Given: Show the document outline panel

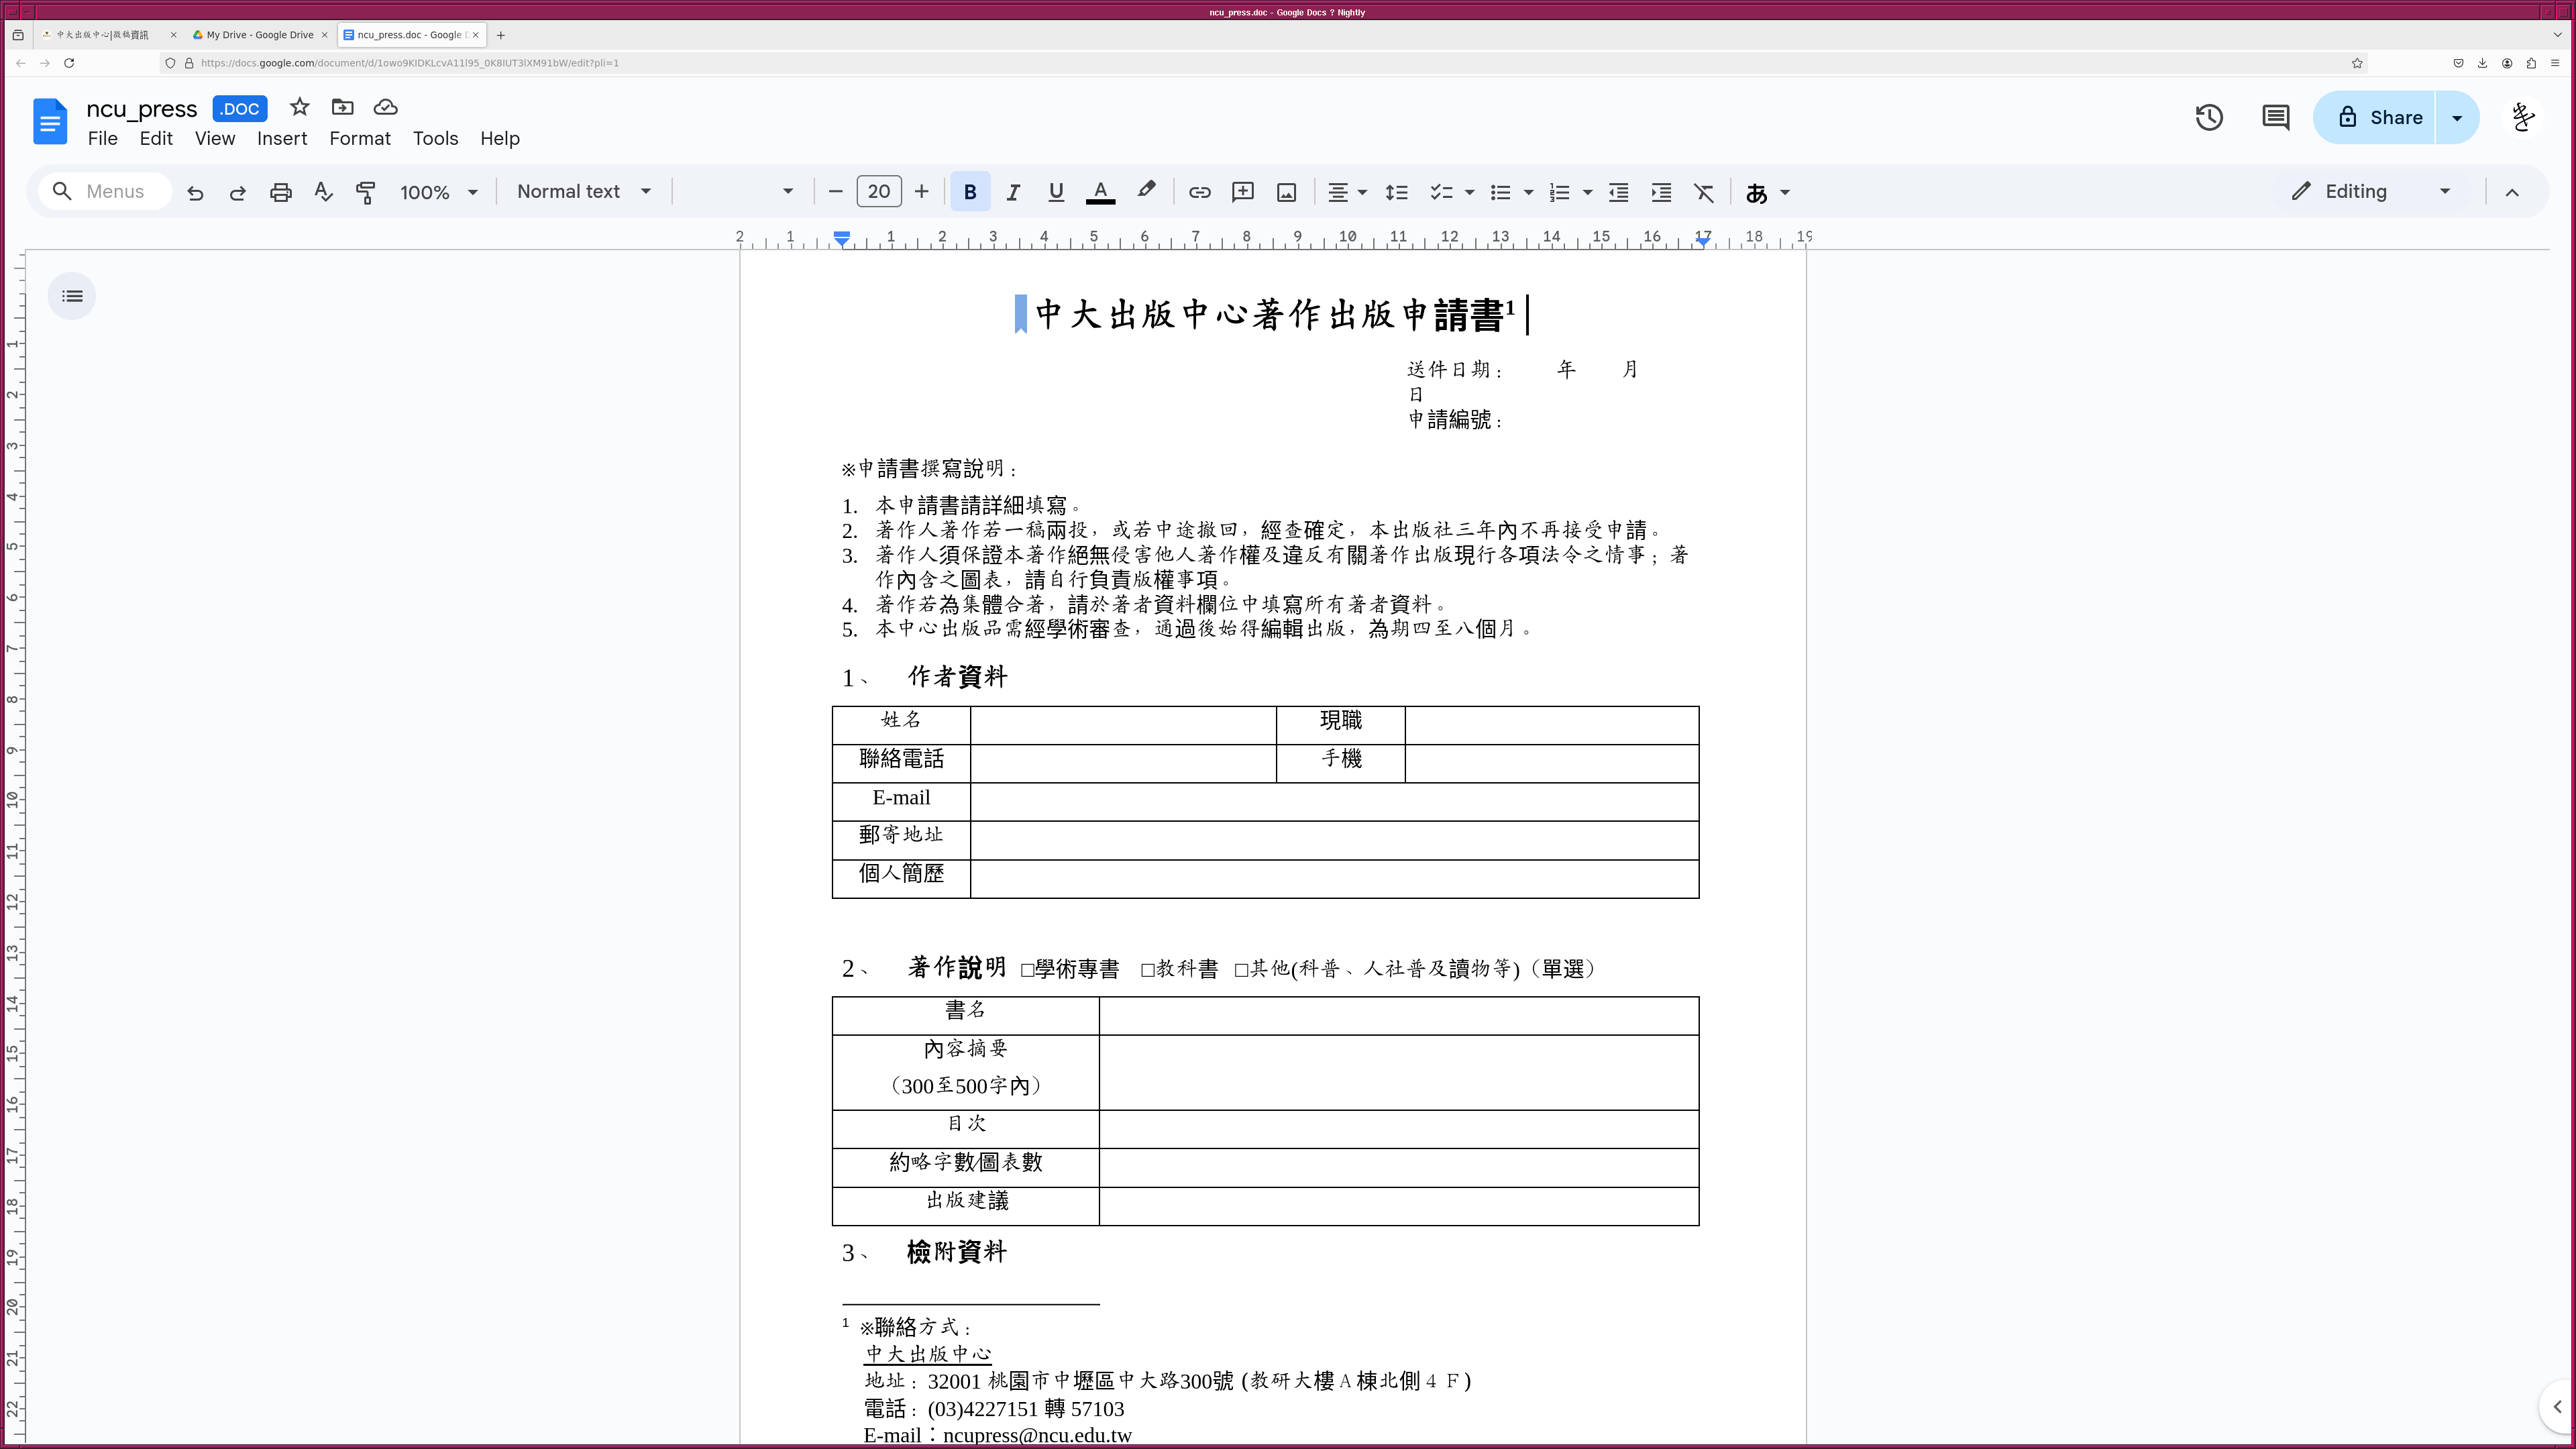Looking at the screenshot, I should click(x=72, y=296).
